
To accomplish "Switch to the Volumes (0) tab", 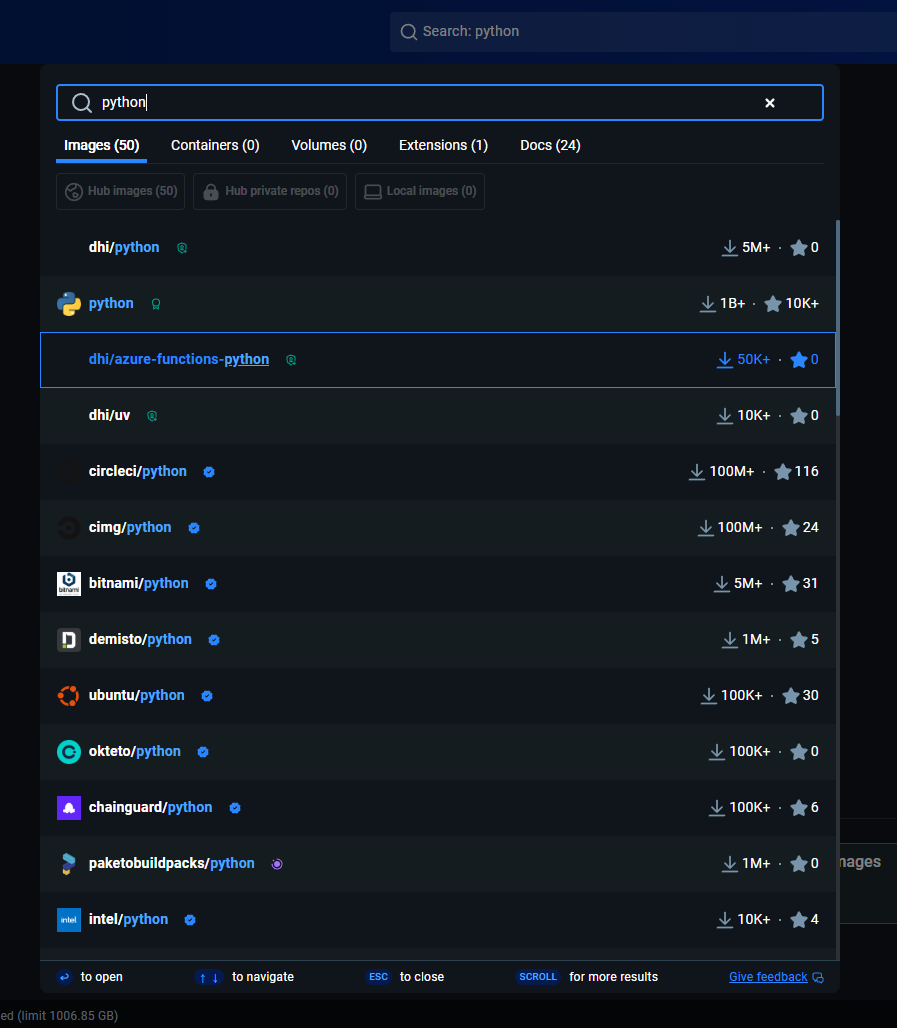I will [329, 146].
